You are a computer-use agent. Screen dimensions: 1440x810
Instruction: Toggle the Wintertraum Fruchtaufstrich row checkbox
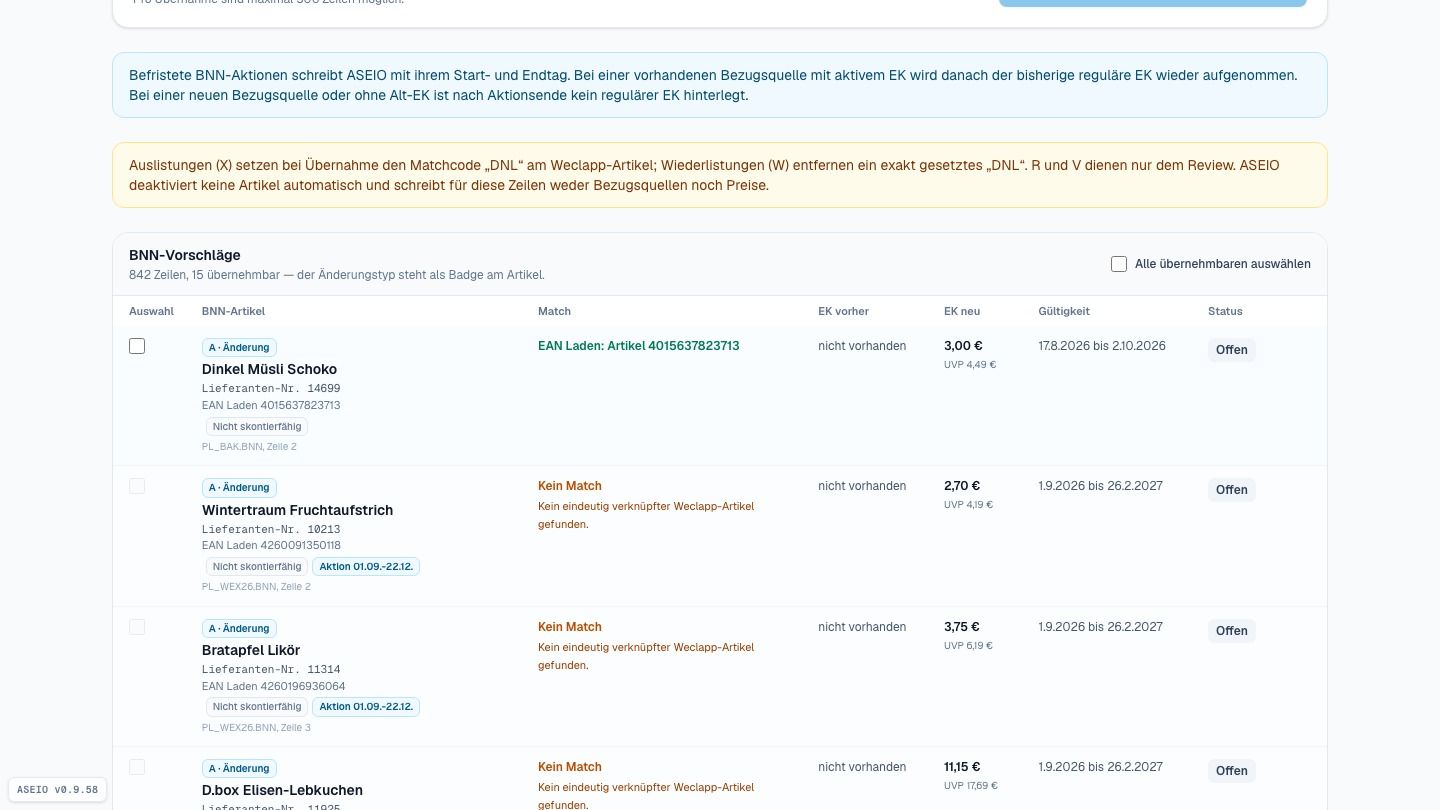[x=137, y=486]
